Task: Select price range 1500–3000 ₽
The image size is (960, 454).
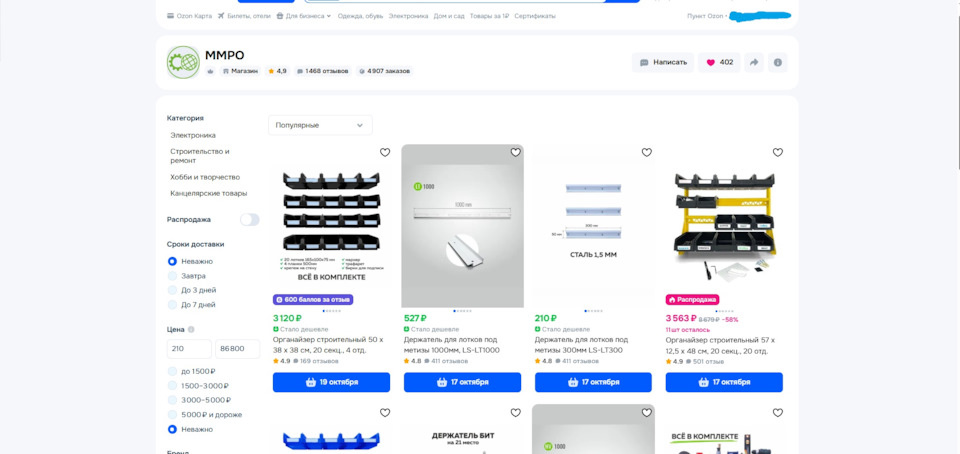Action: tap(172, 386)
